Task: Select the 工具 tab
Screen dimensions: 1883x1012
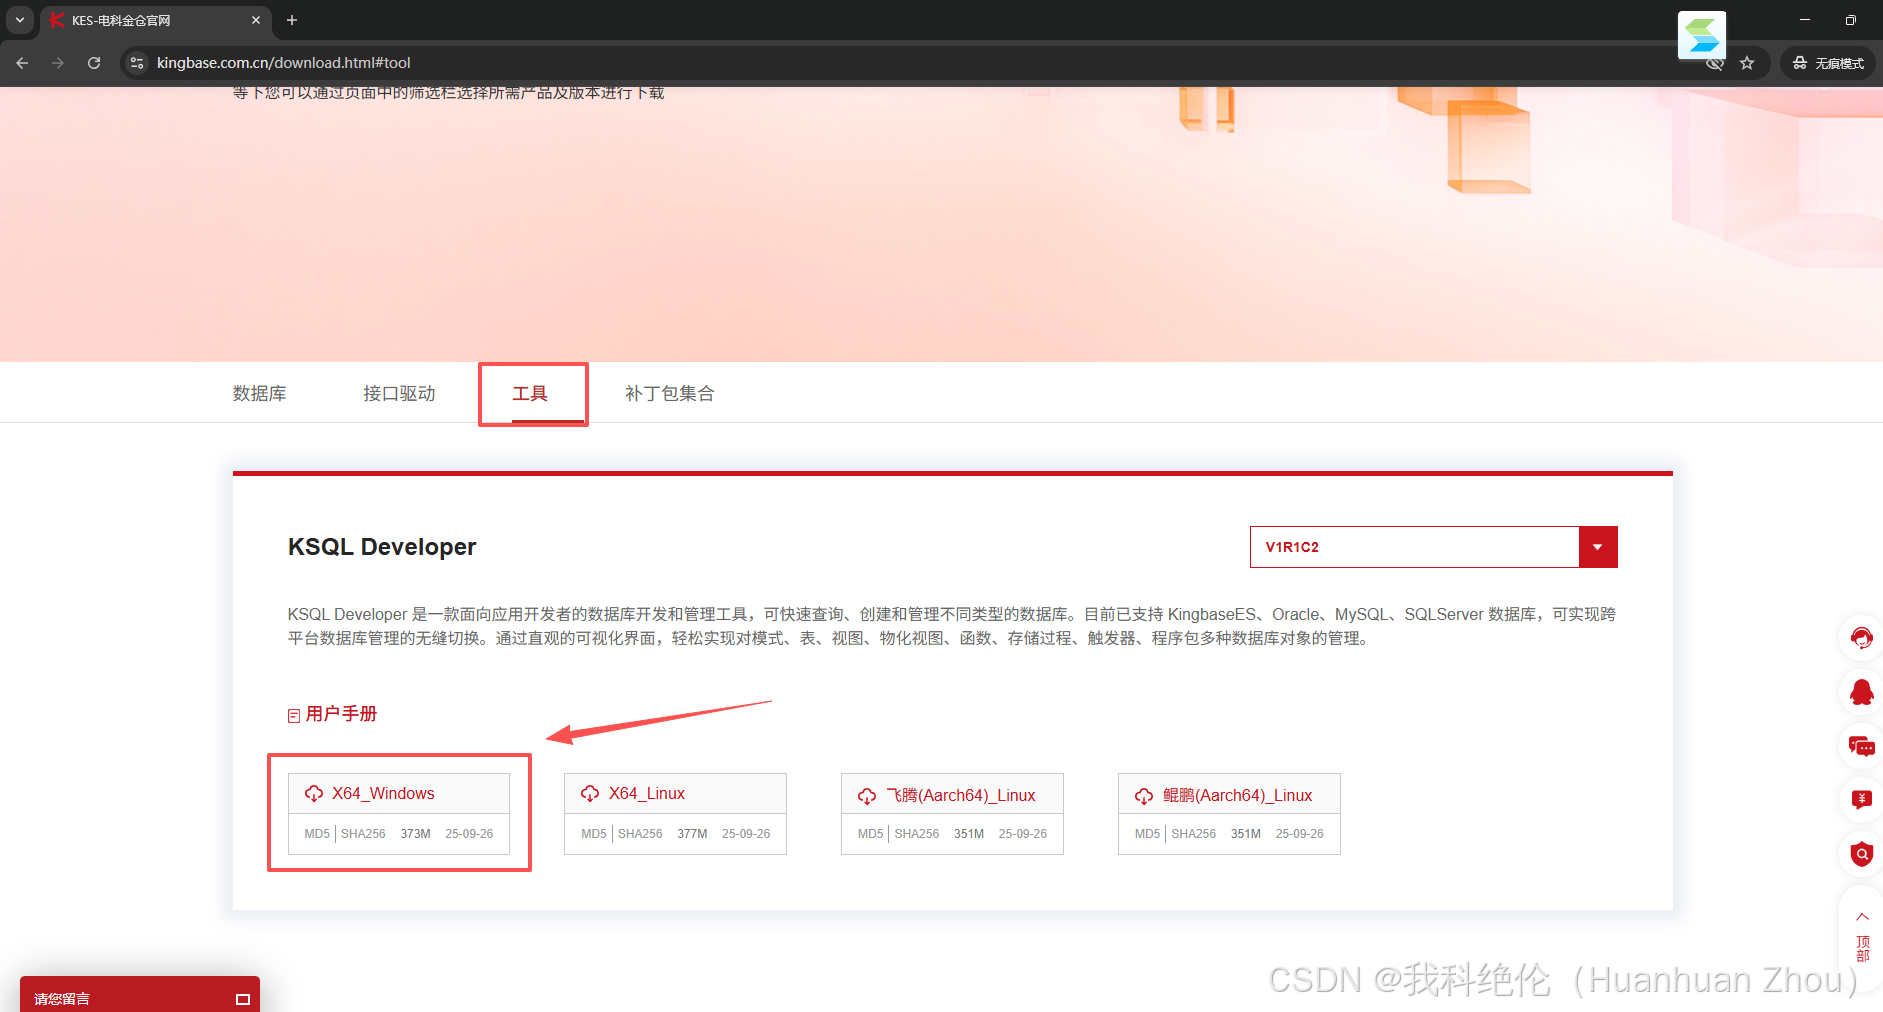Action: pos(530,393)
